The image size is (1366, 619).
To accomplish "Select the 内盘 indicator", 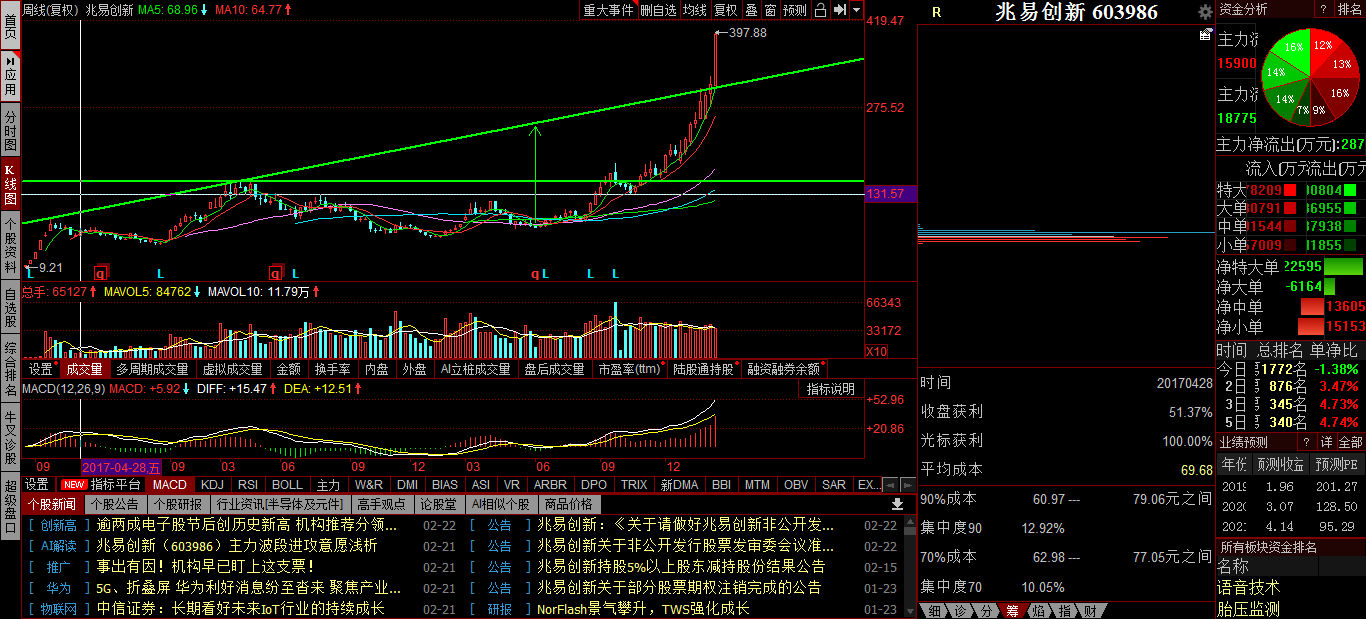I will [x=376, y=369].
